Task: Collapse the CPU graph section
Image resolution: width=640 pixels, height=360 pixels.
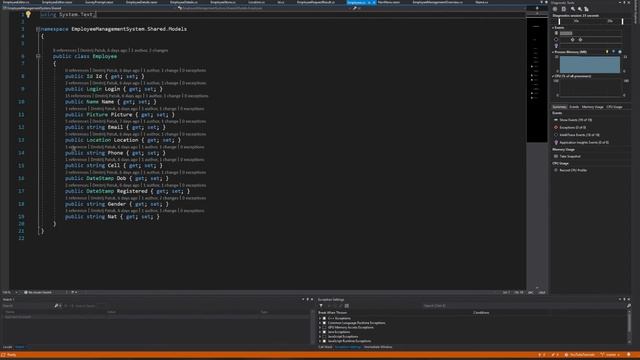Action: click(553, 76)
